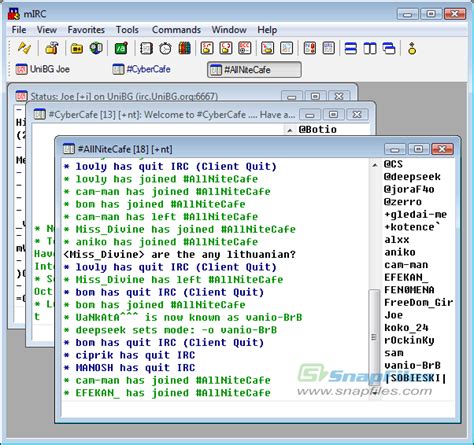
Task: Click #CyberCafe window title bar icon
Action: 40,114
